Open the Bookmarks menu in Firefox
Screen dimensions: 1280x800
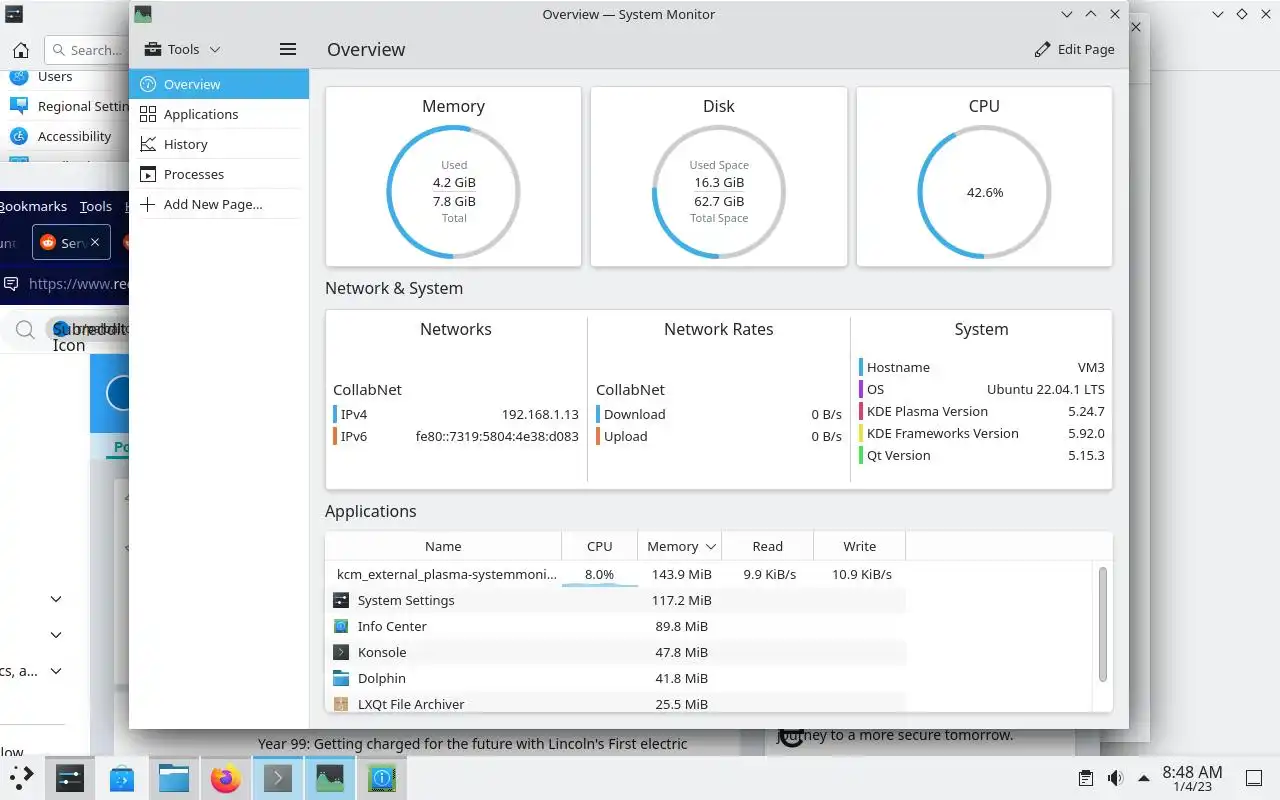pyautogui.click(x=33, y=206)
